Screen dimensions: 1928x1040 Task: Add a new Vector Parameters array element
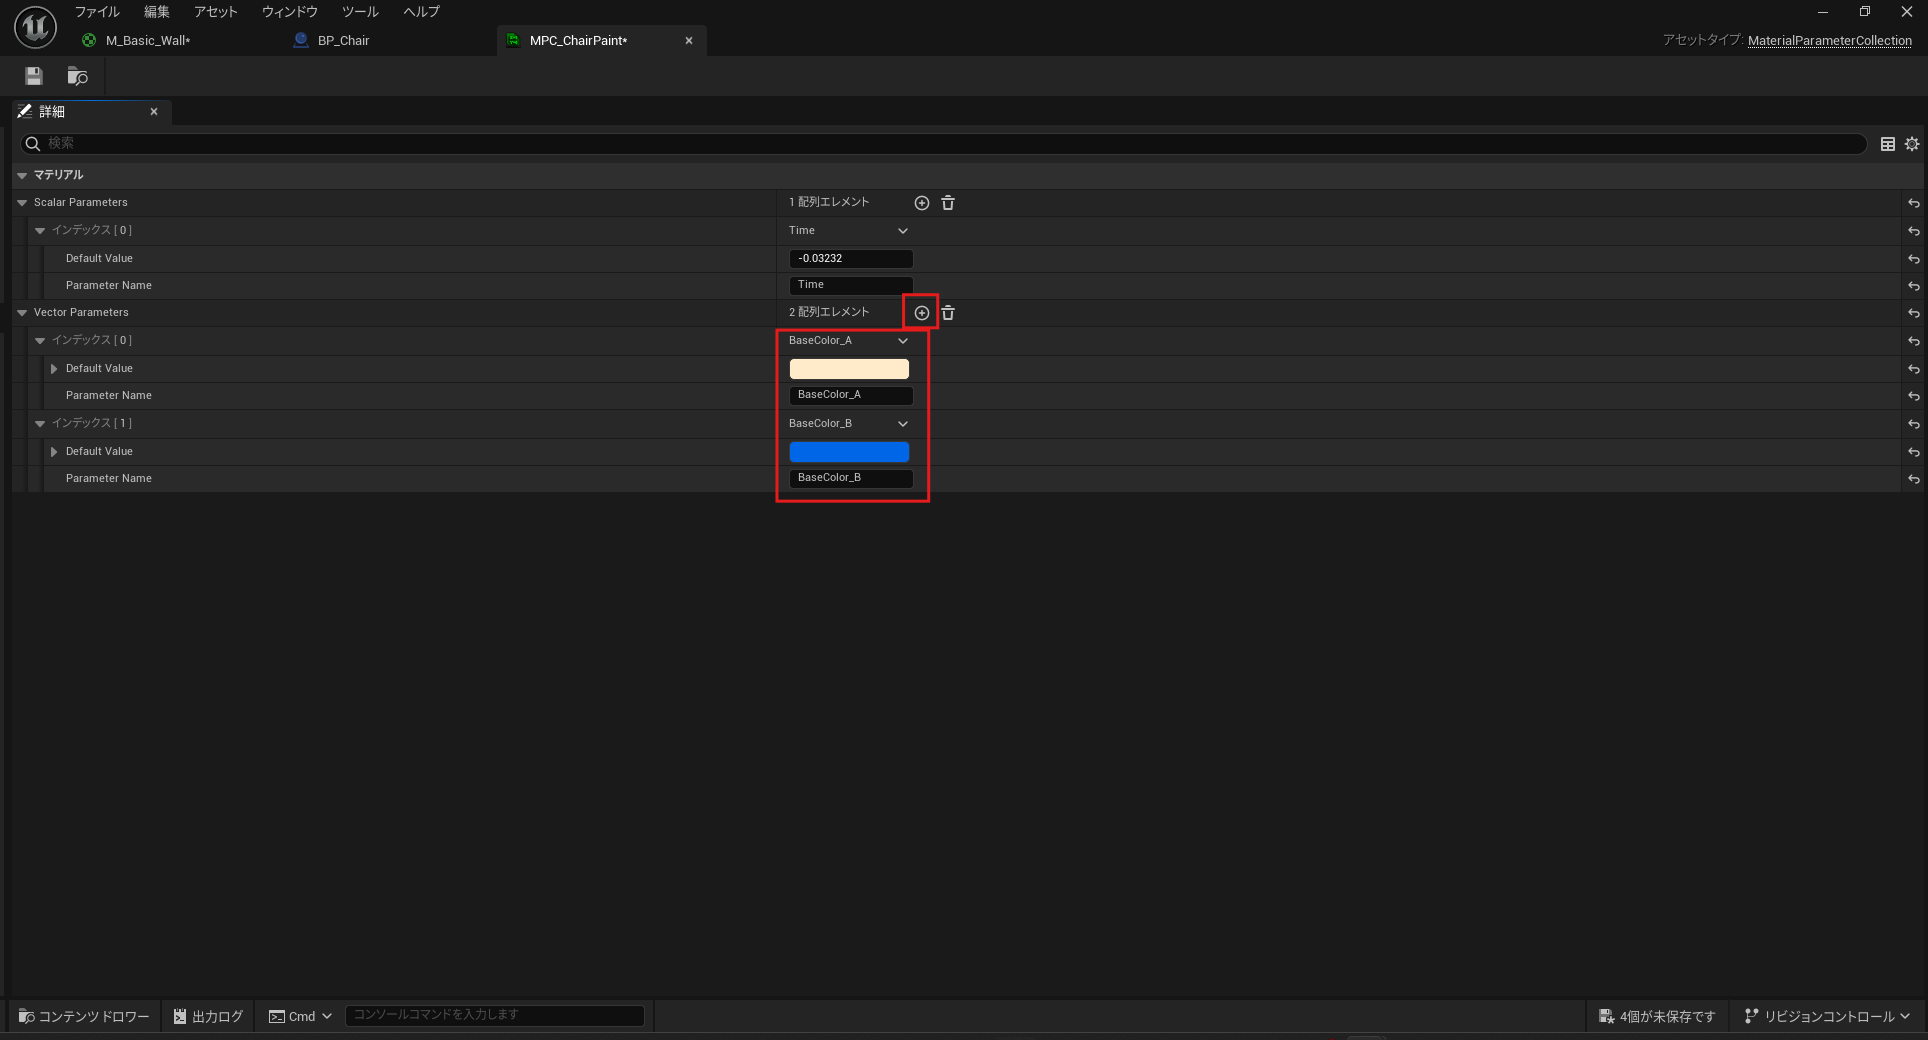(x=921, y=313)
